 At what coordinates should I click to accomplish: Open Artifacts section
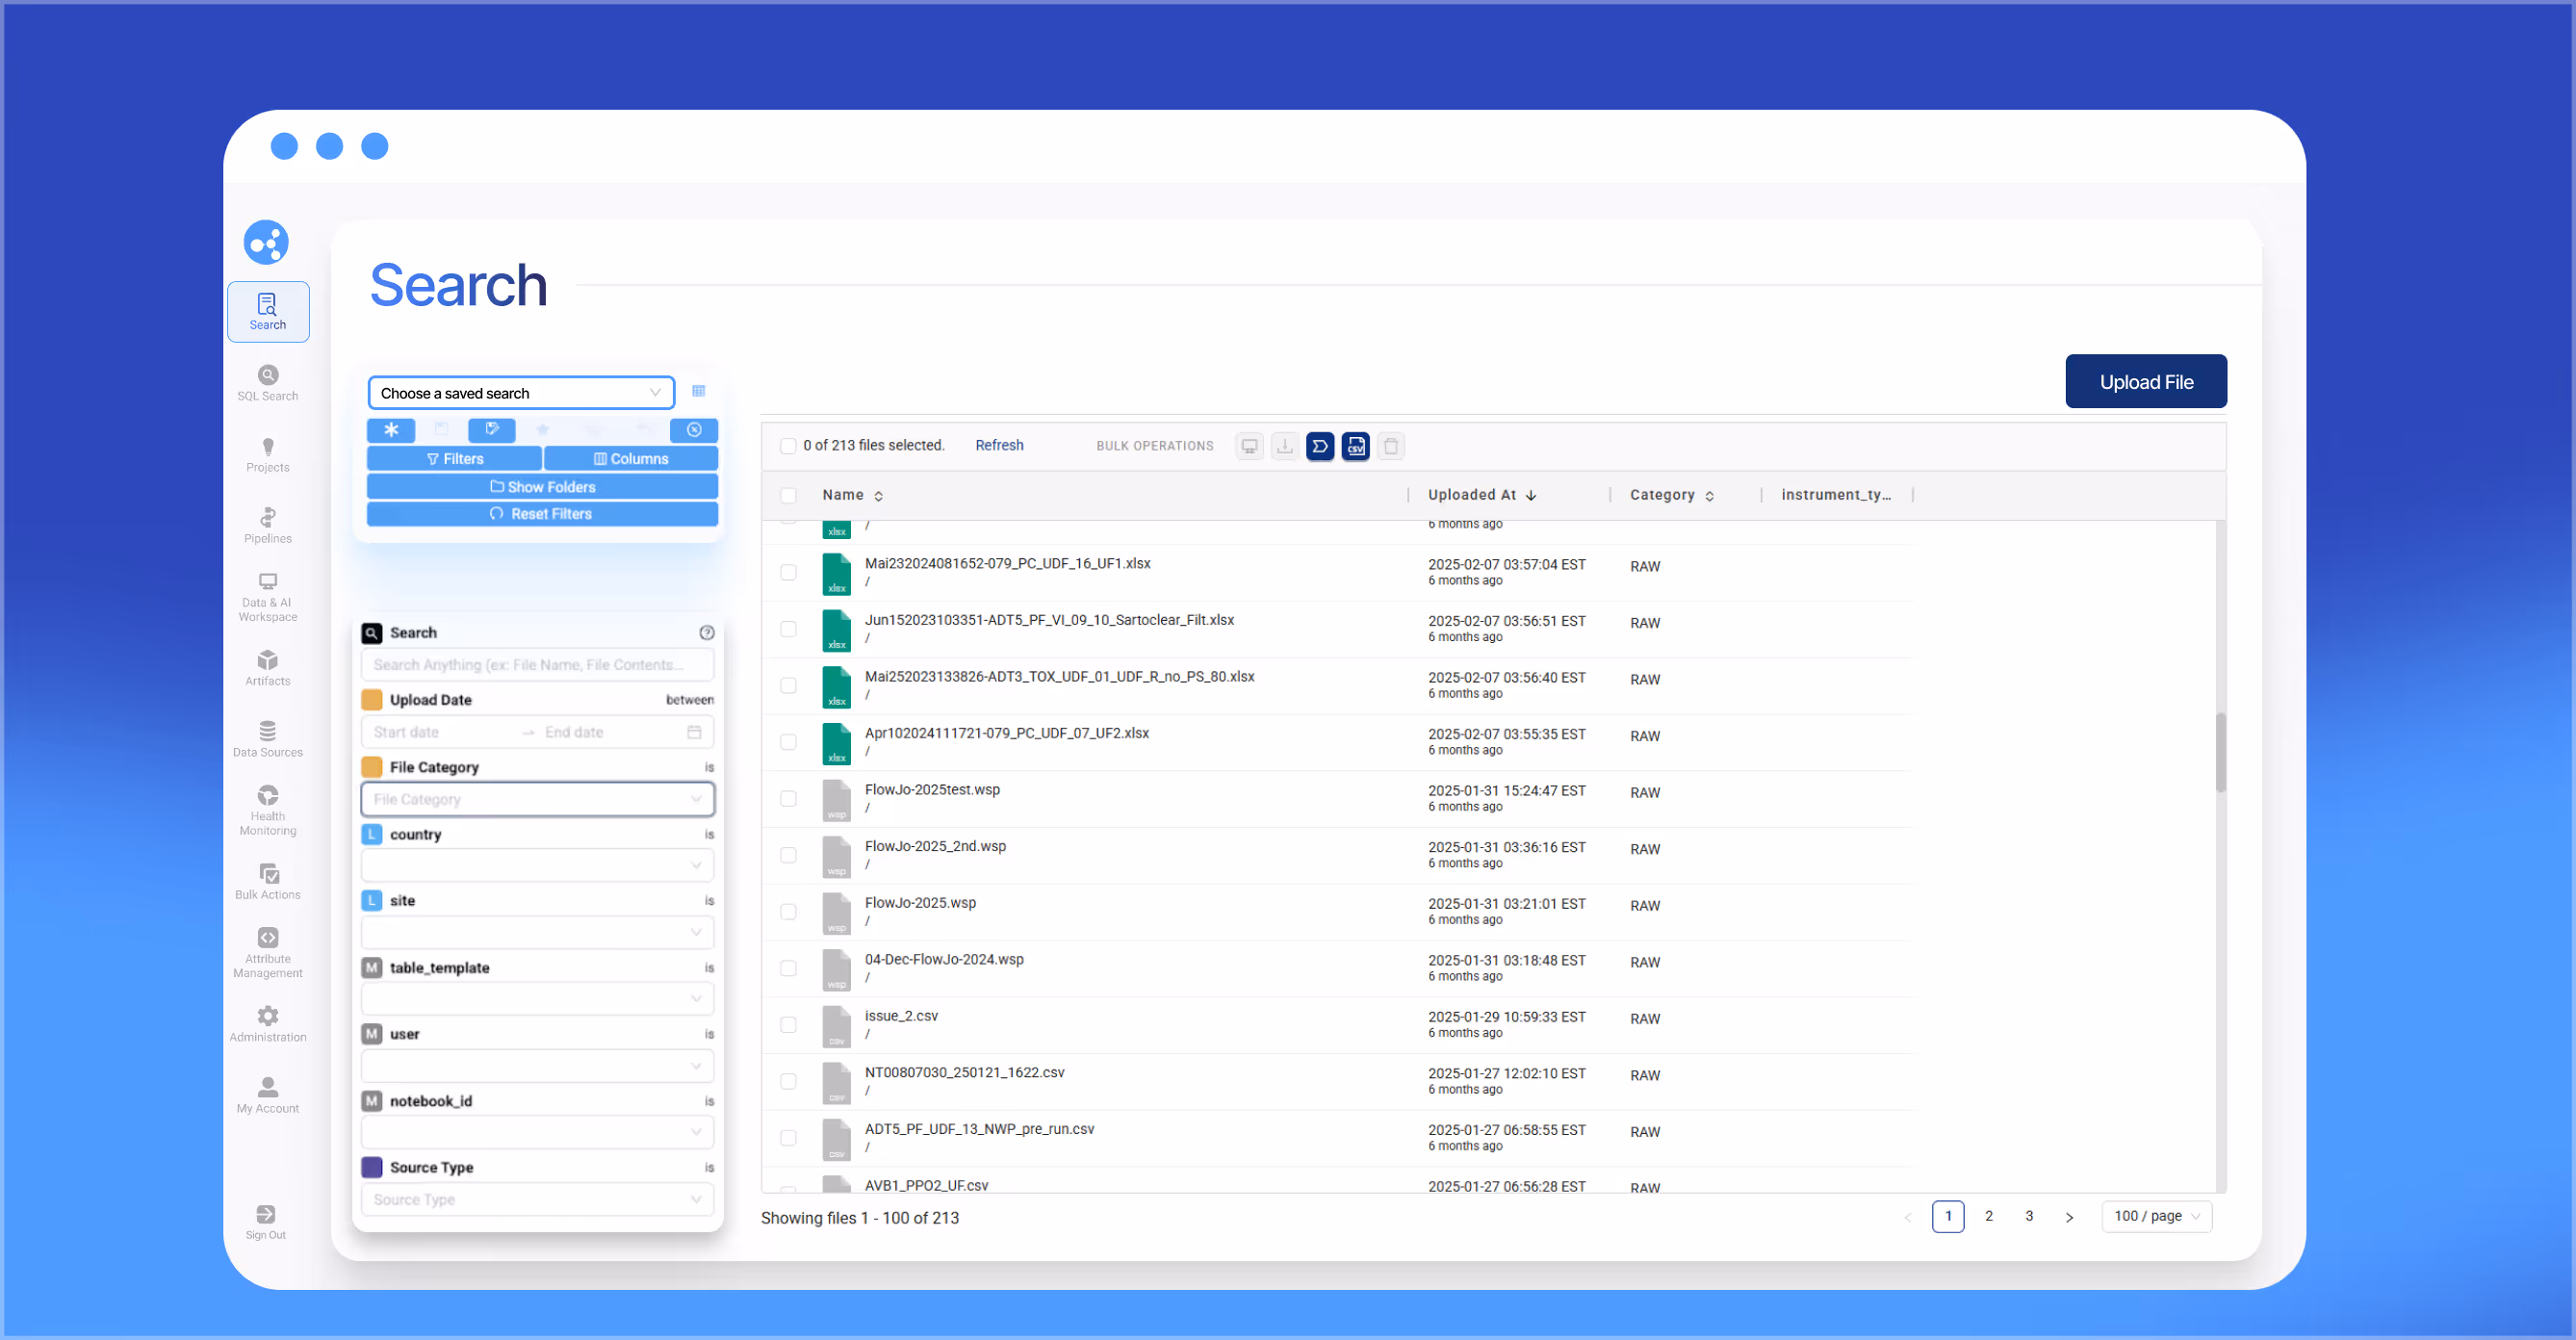[267, 668]
